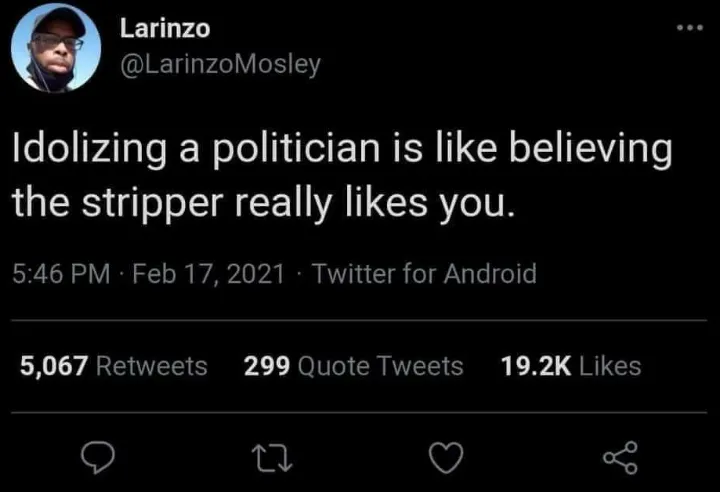
Task: View the 5,067 Retweets list
Action: point(114,366)
